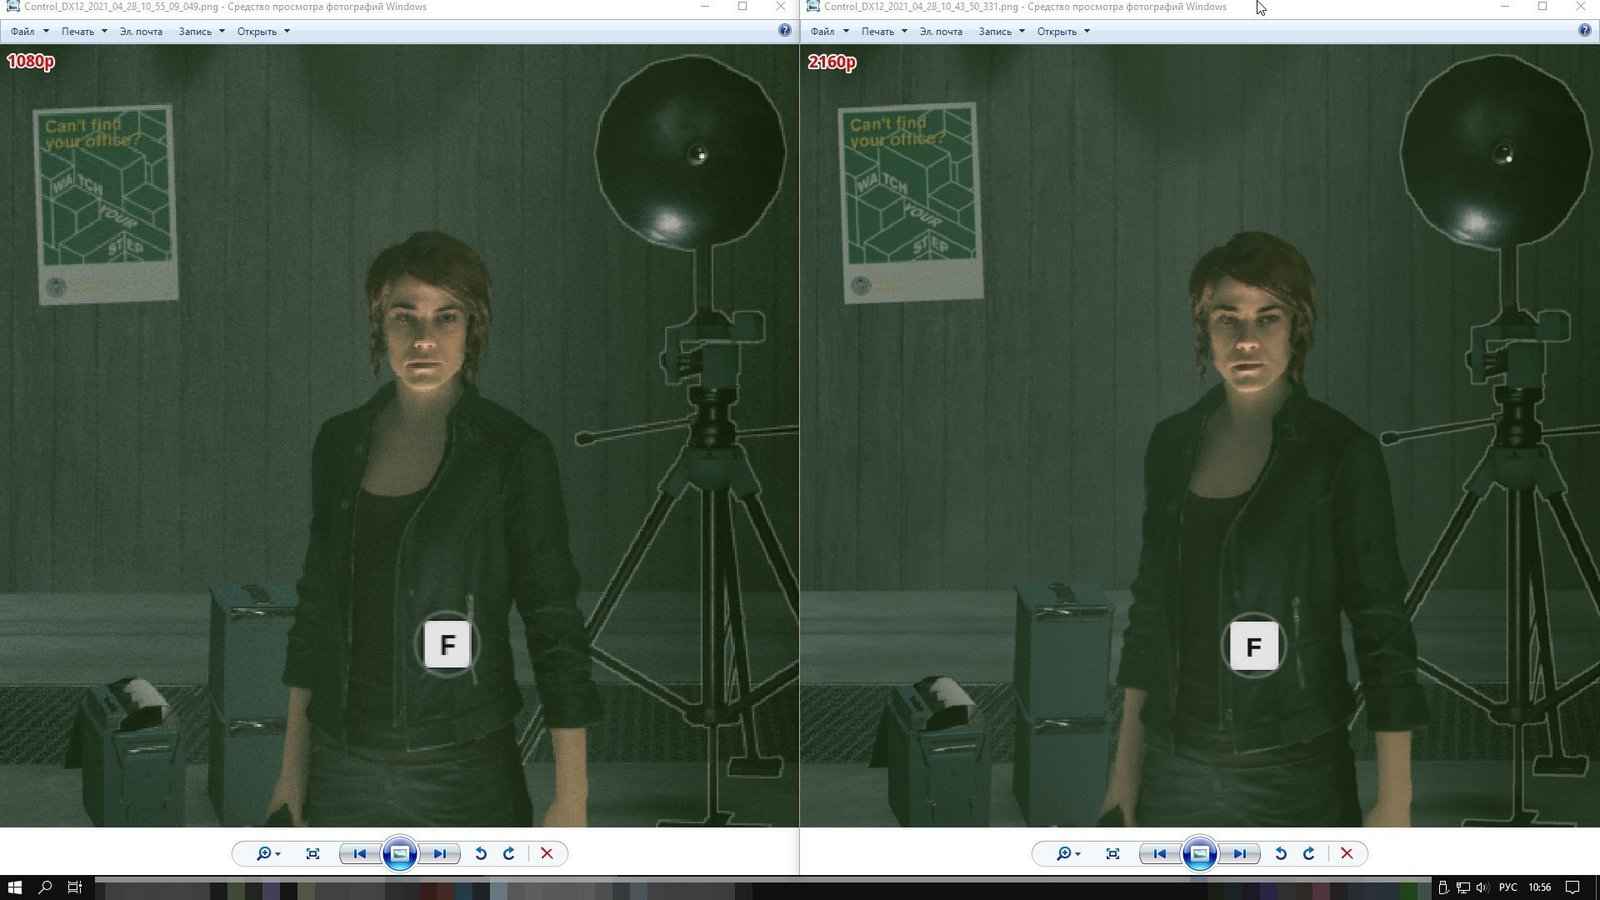Maximize the right photo viewer window

click(x=1542, y=7)
